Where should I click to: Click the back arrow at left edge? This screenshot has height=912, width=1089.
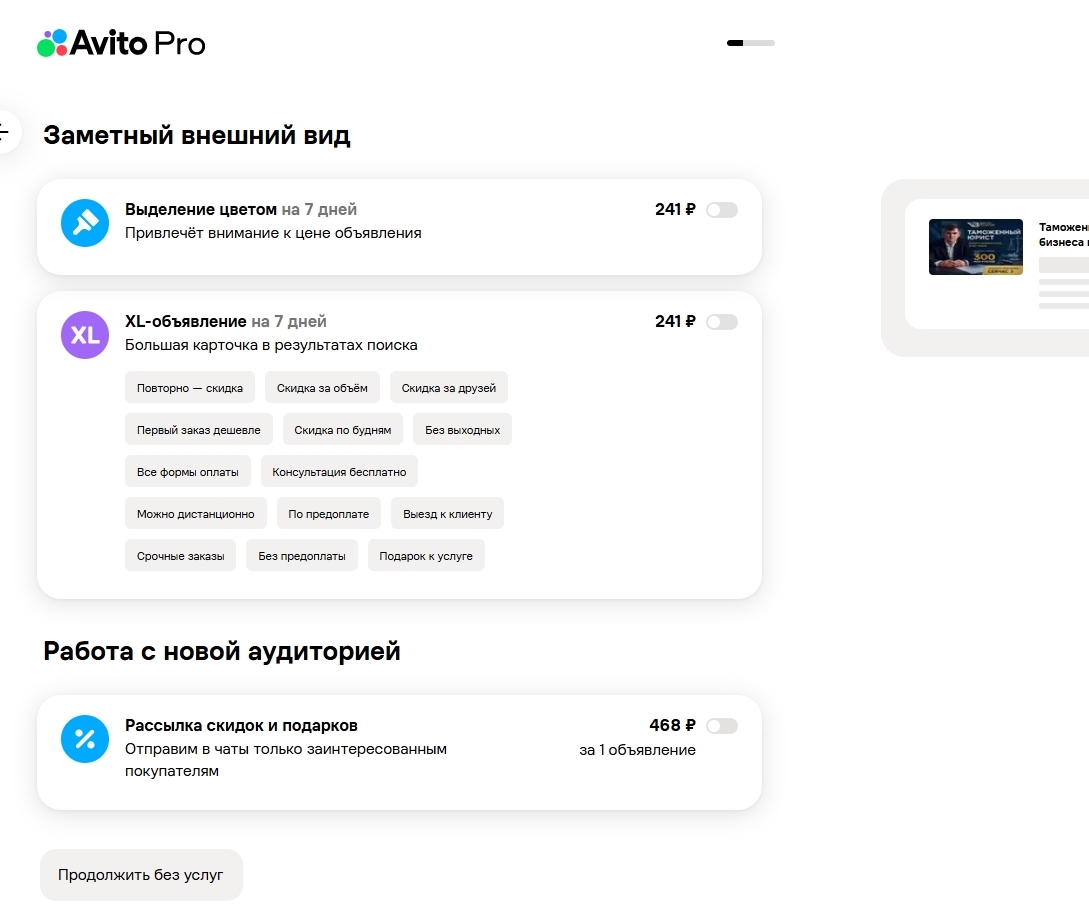tap(6, 131)
